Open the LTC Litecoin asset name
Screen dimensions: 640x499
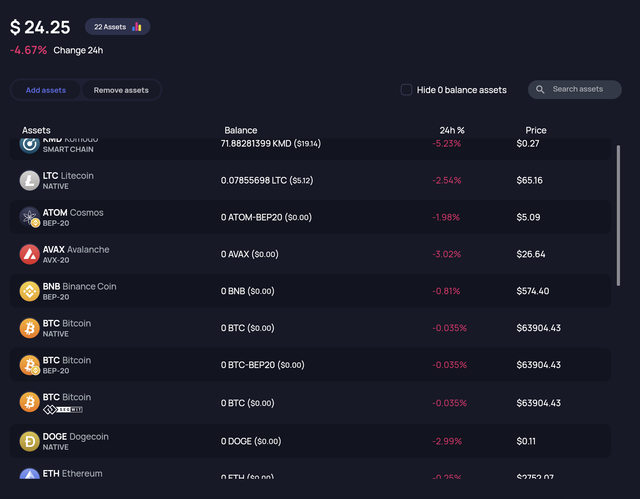[x=68, y=176]
